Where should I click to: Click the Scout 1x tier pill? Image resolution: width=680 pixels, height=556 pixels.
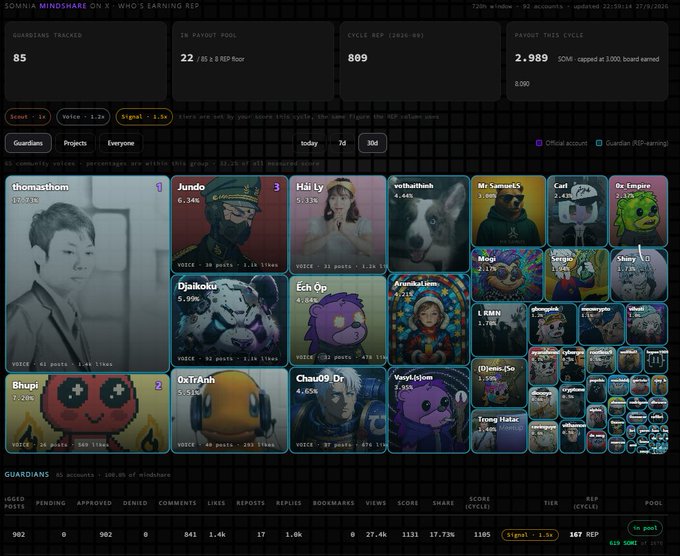(x=28, y=117)
